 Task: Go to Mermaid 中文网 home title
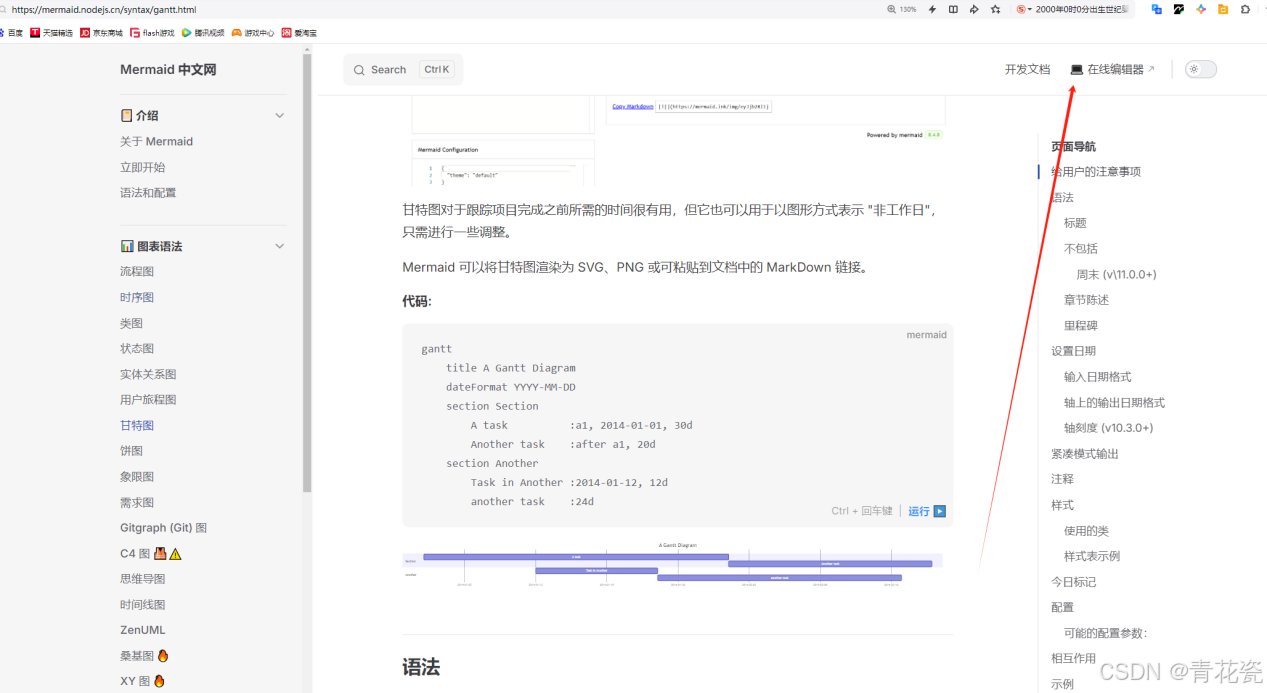[x=168, y=70]
